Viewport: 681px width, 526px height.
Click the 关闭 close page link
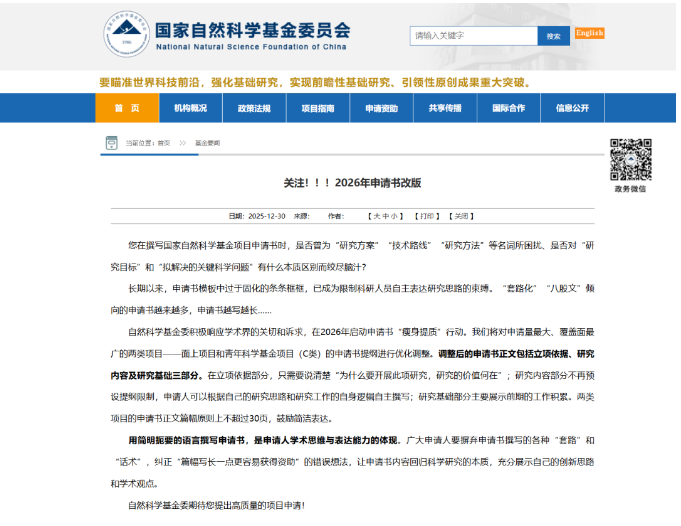461,216
